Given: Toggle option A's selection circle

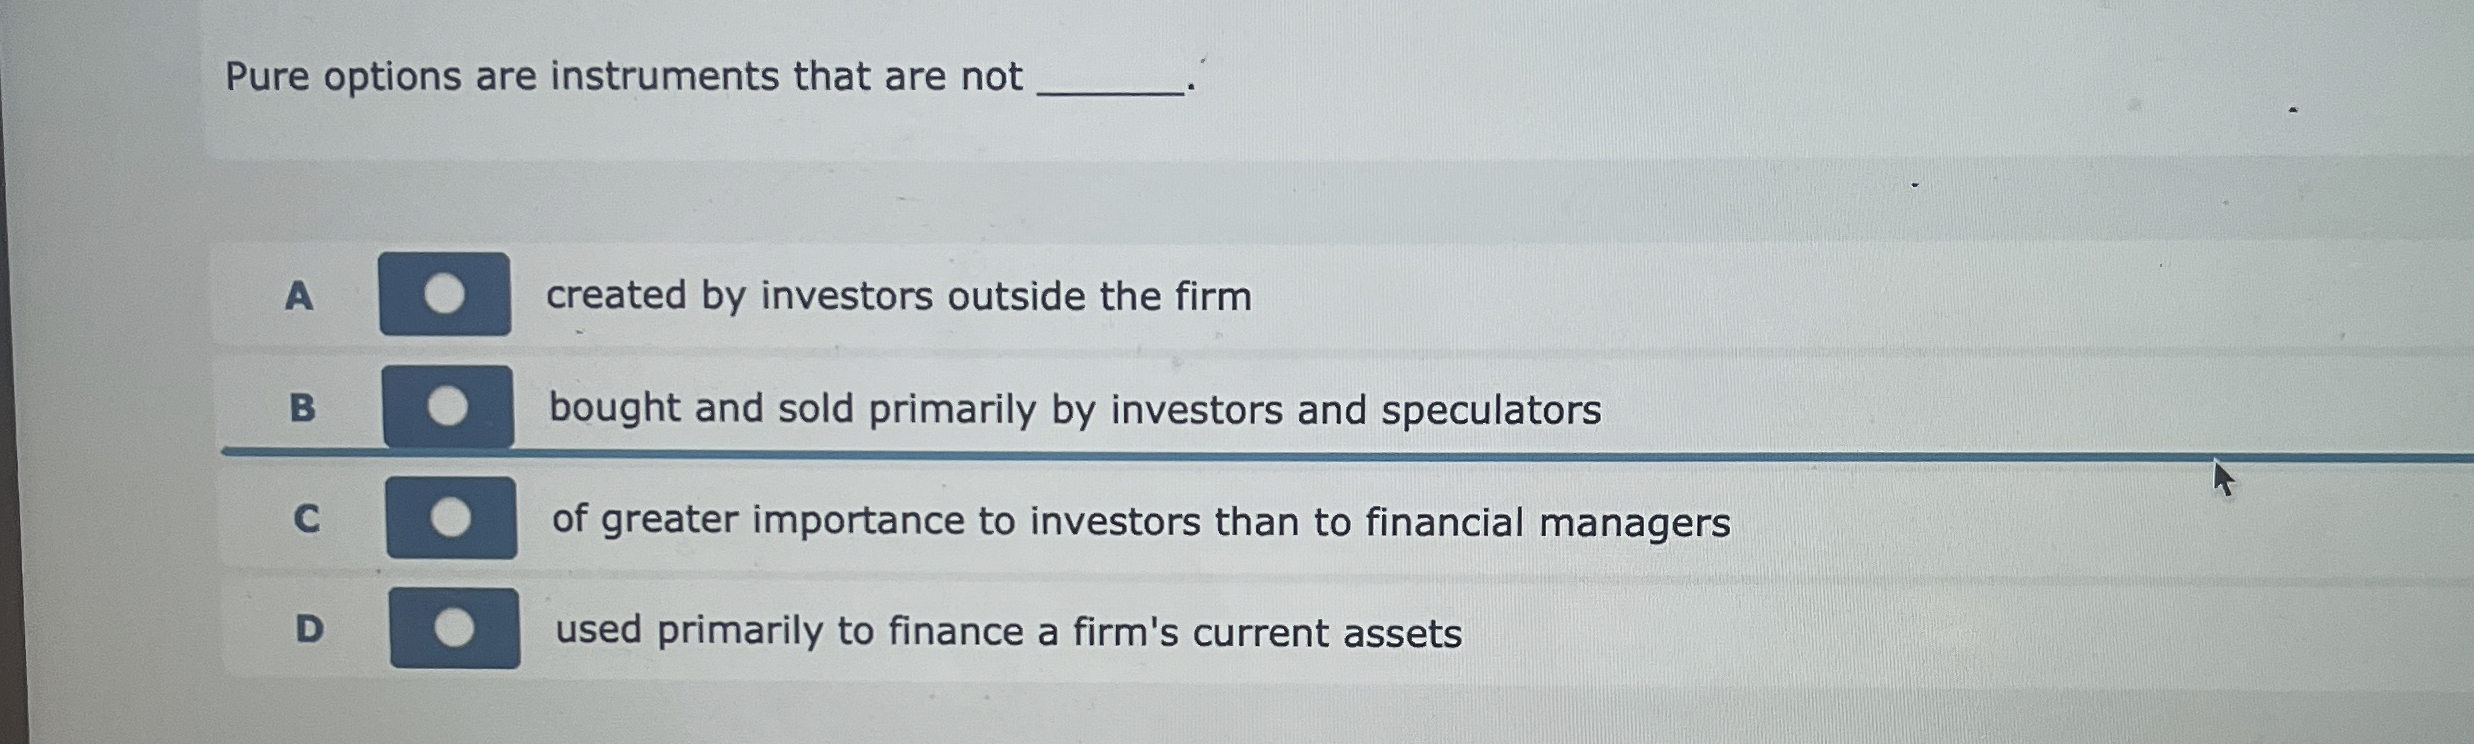Looking at the screenshot, I should tap(447, 295).
